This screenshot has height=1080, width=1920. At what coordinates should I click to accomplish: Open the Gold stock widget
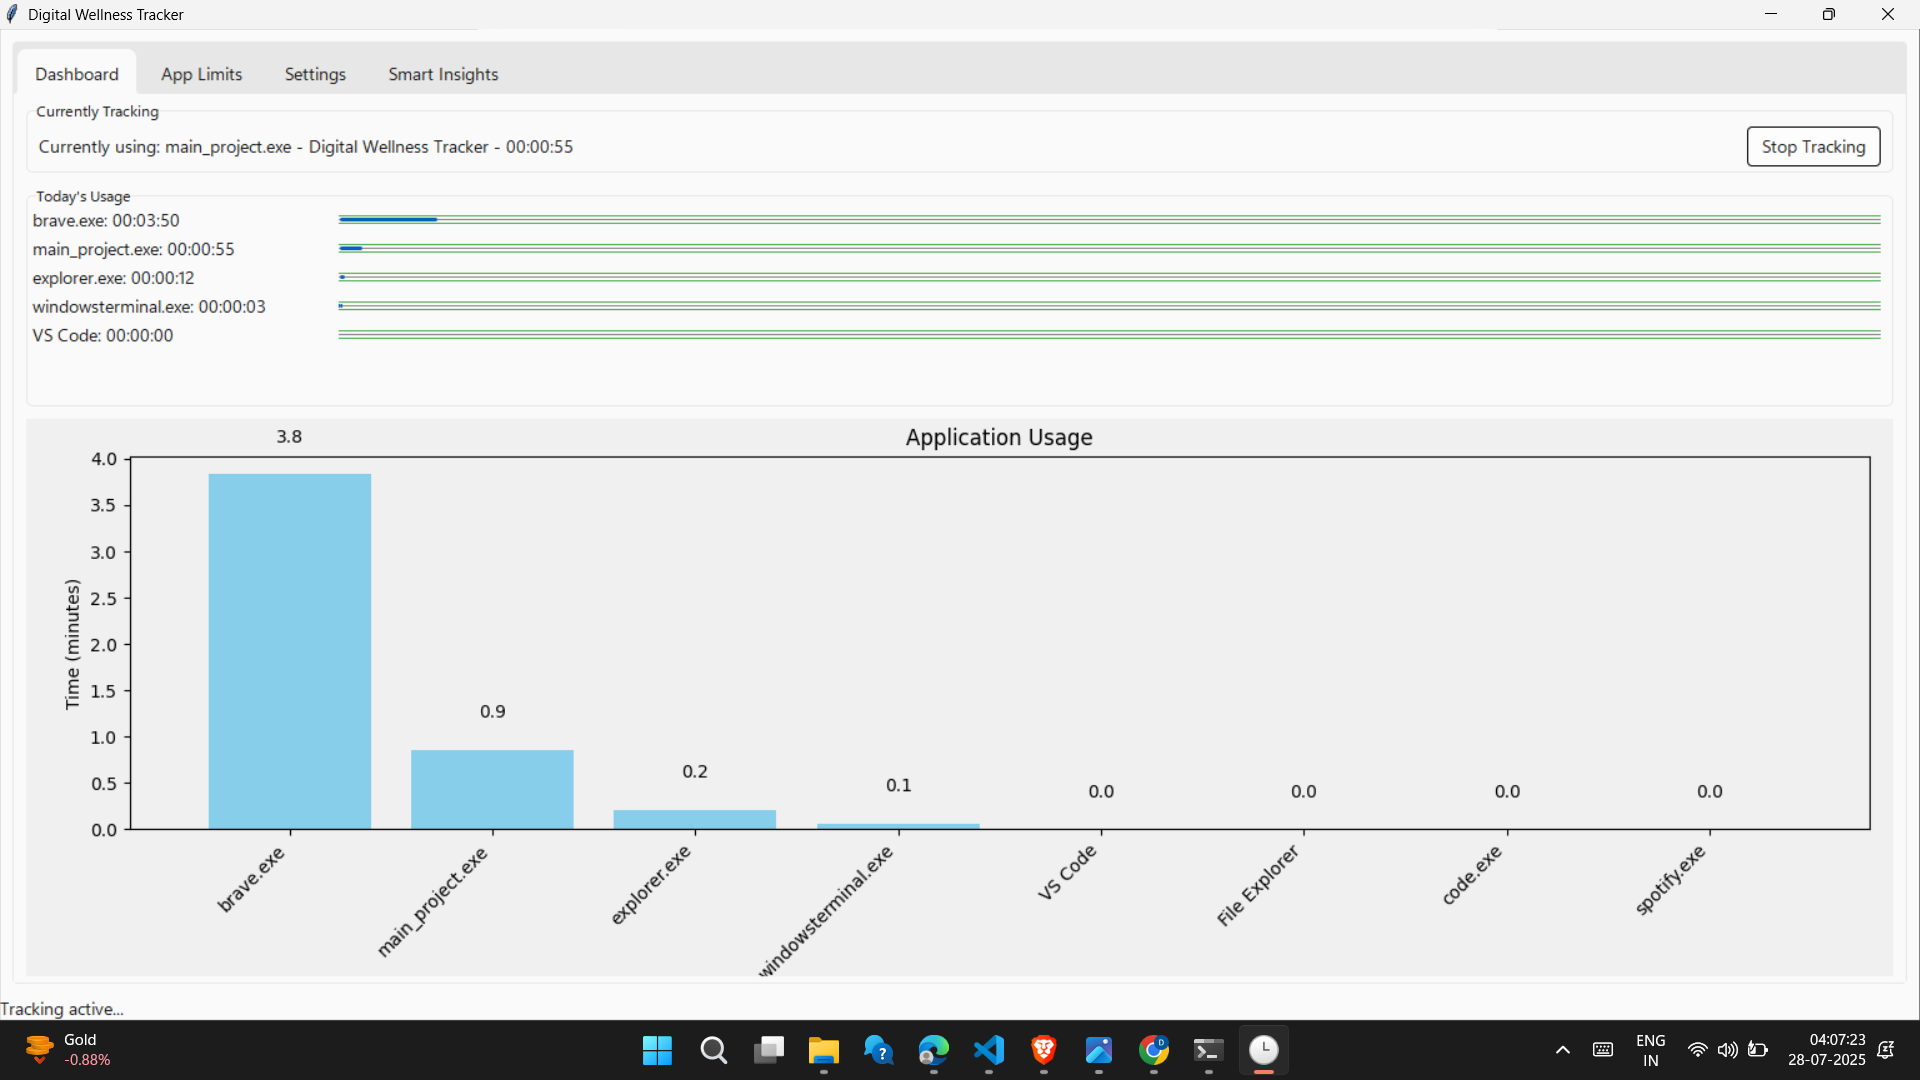68,1050
